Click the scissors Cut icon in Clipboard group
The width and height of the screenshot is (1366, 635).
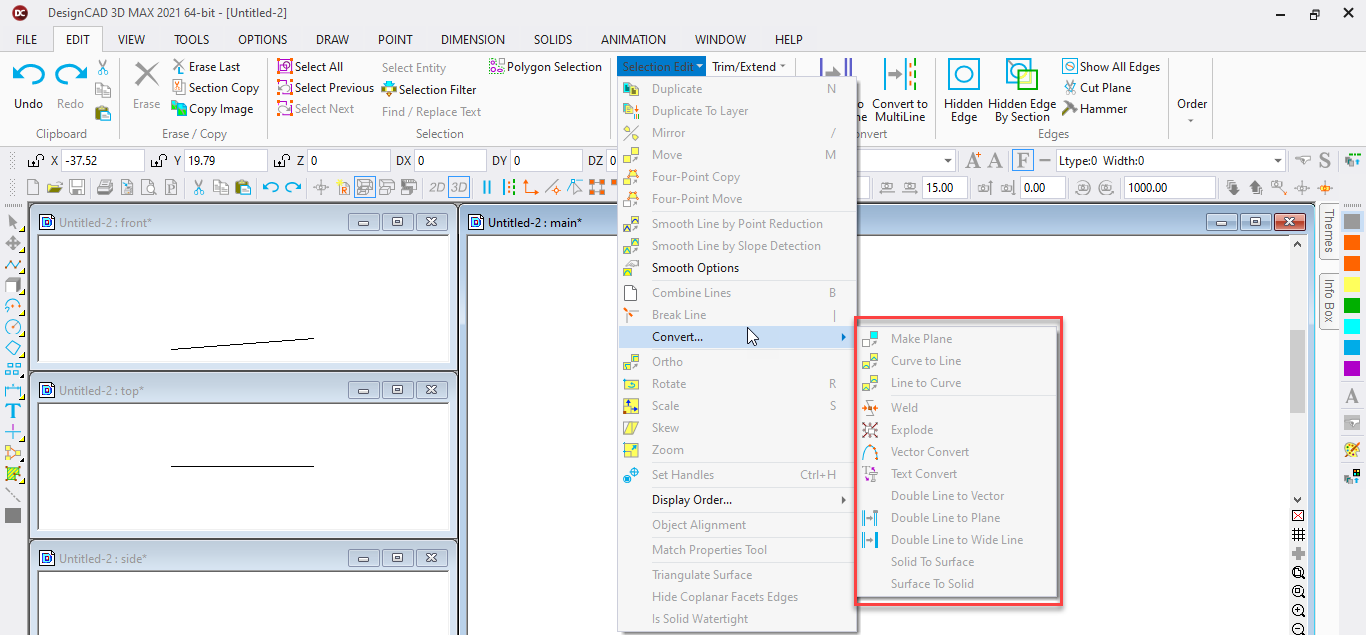coord(102,68)
